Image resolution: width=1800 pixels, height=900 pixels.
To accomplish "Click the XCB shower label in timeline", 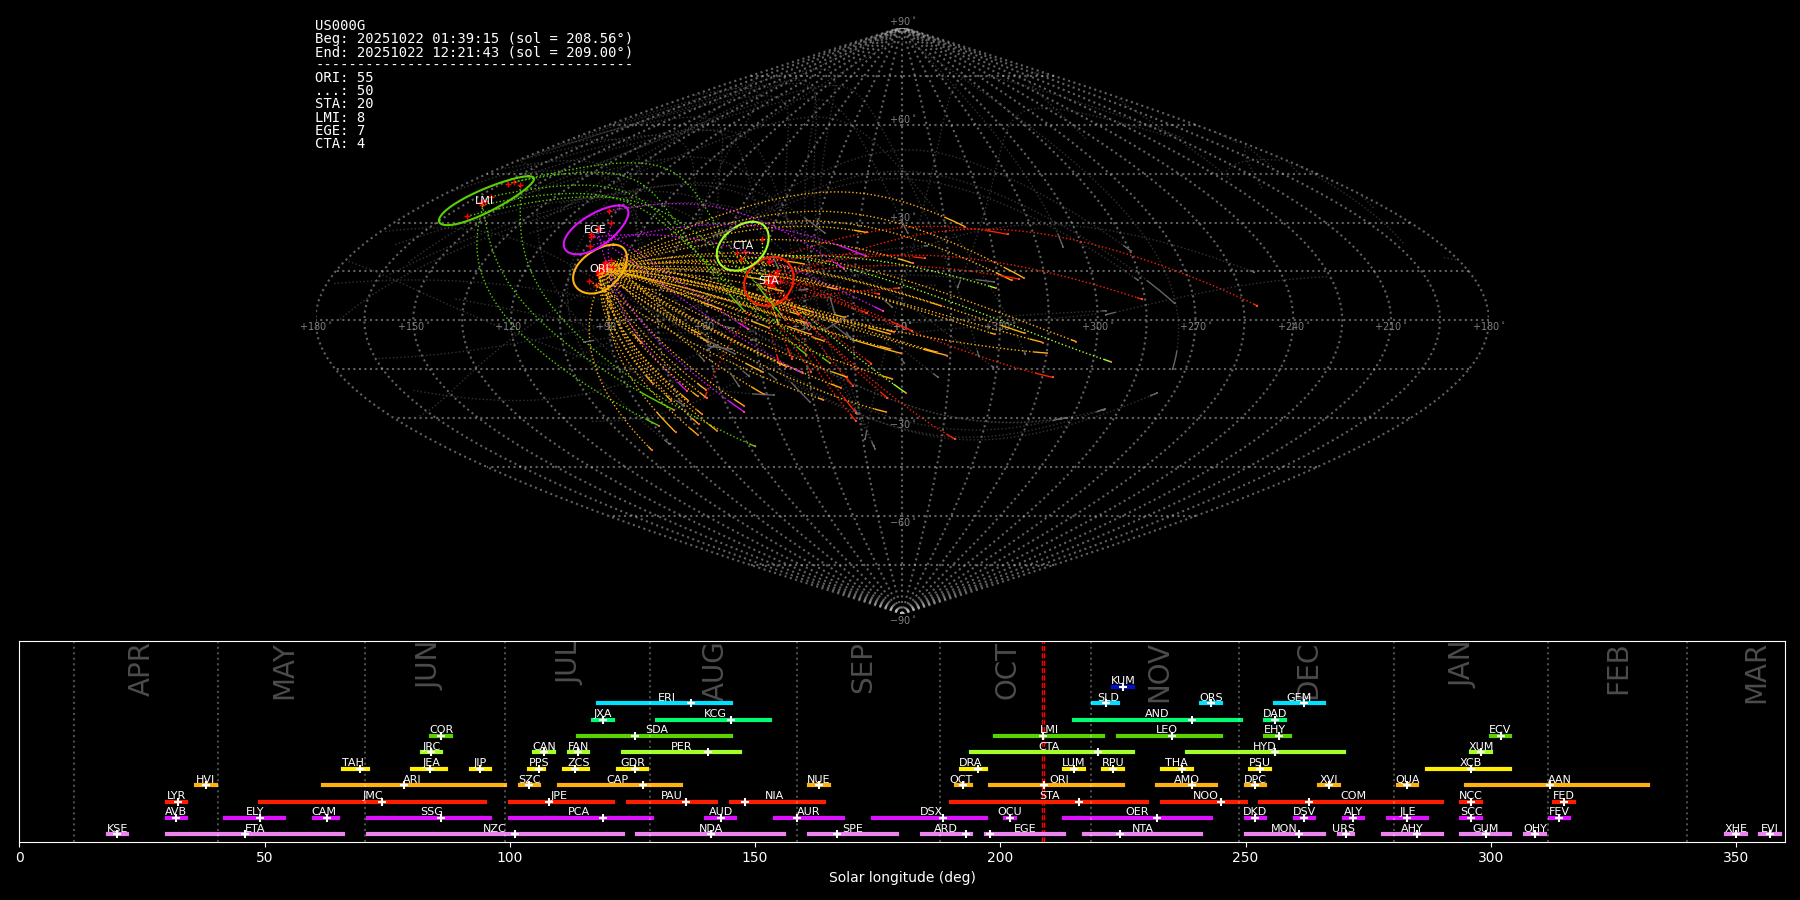I will (x=1470, y=763).
